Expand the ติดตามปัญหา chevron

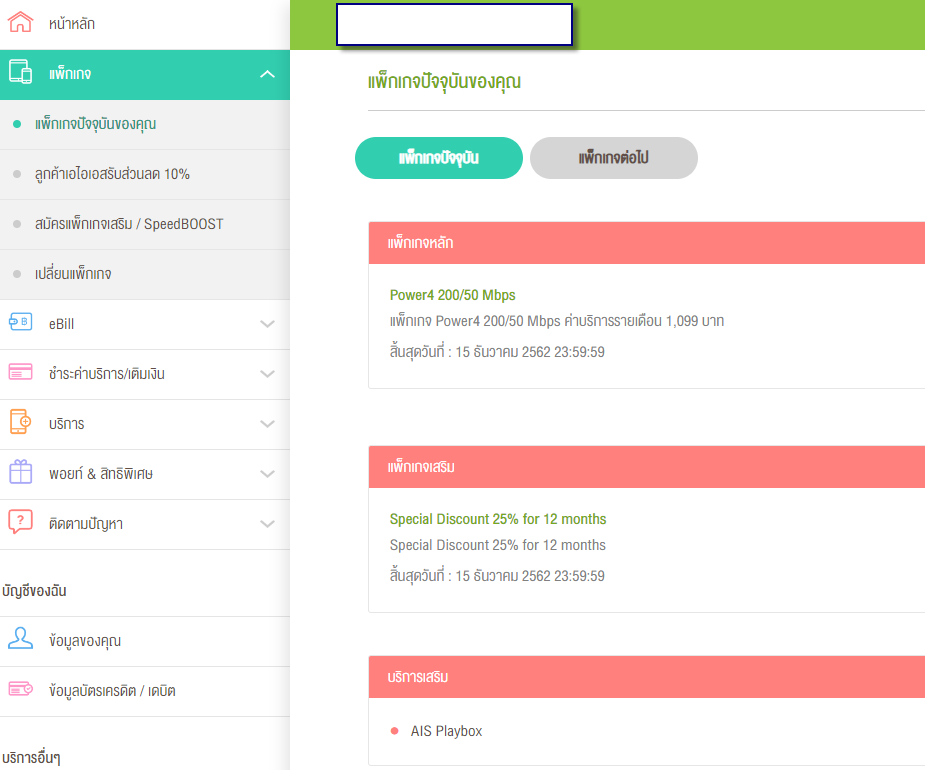(x=267, y=524)
